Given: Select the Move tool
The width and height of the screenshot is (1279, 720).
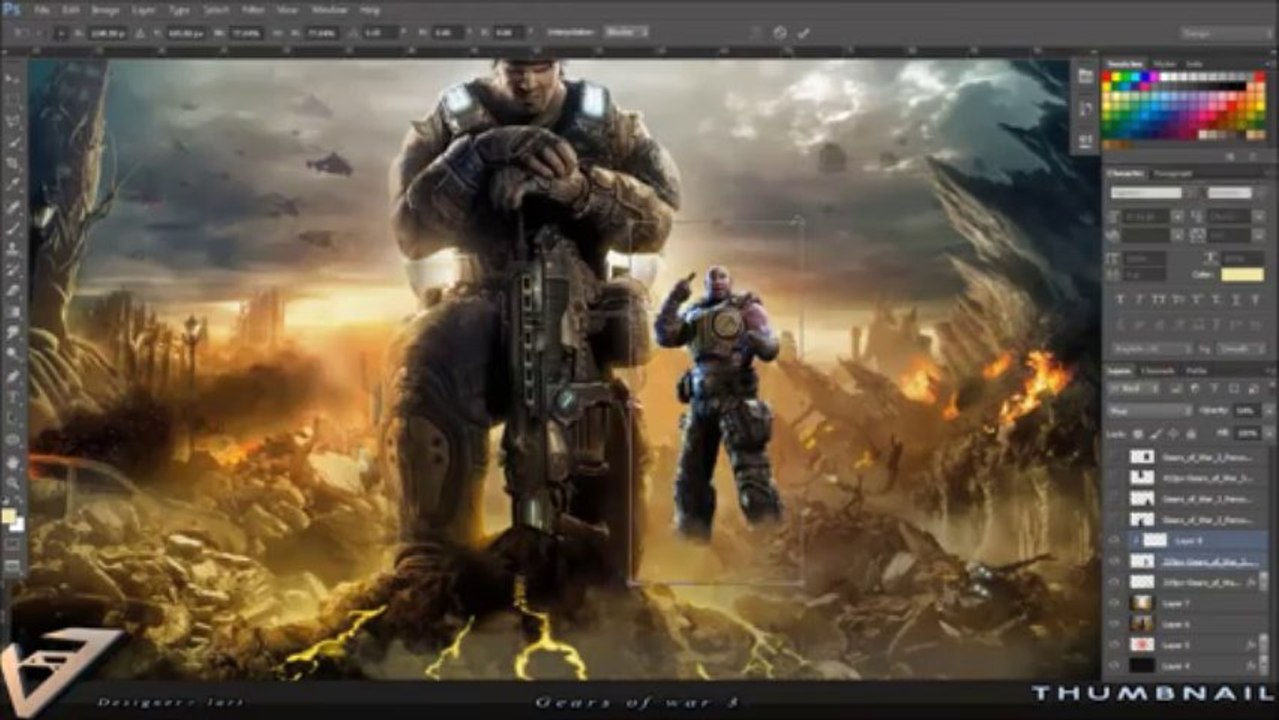Looking at the screenshot, I should [x=14, y=79].
